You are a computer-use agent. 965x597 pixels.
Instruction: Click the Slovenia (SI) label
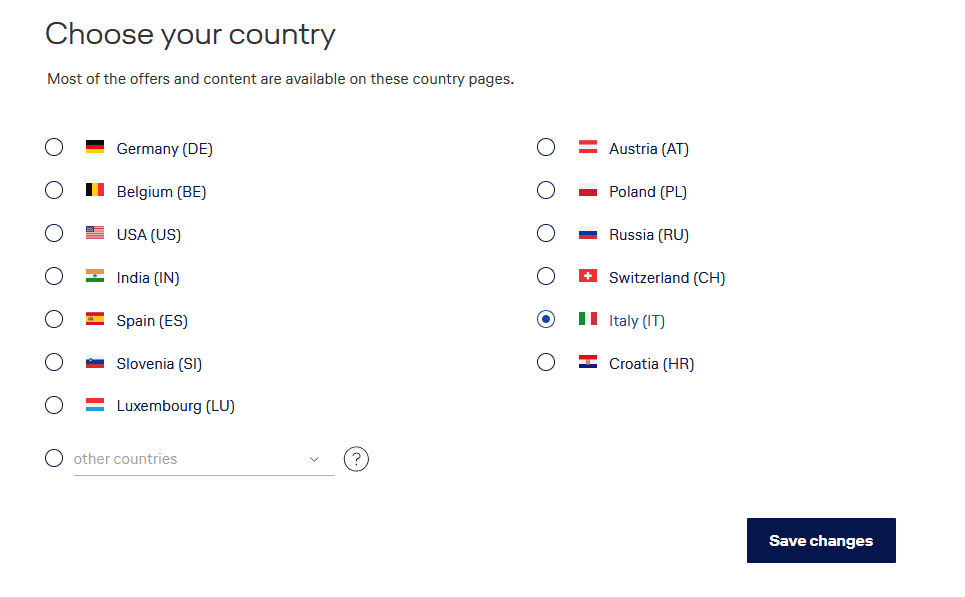click(x=159, y=364)
